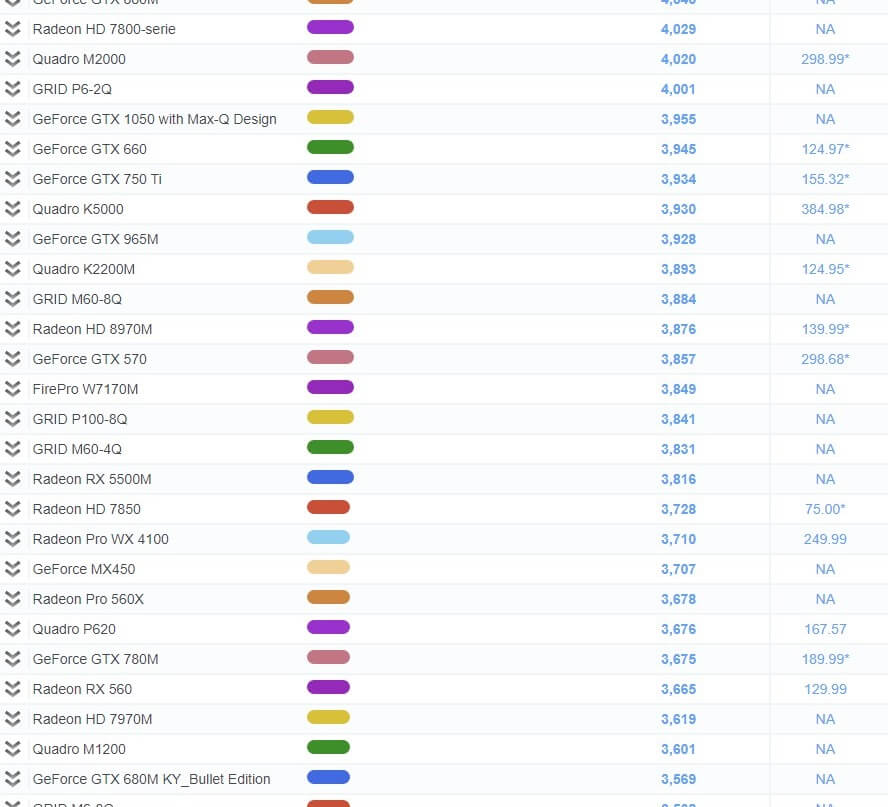
Task: Open the GeForce GTX 750 Ti link
Action: pos(97,179)
